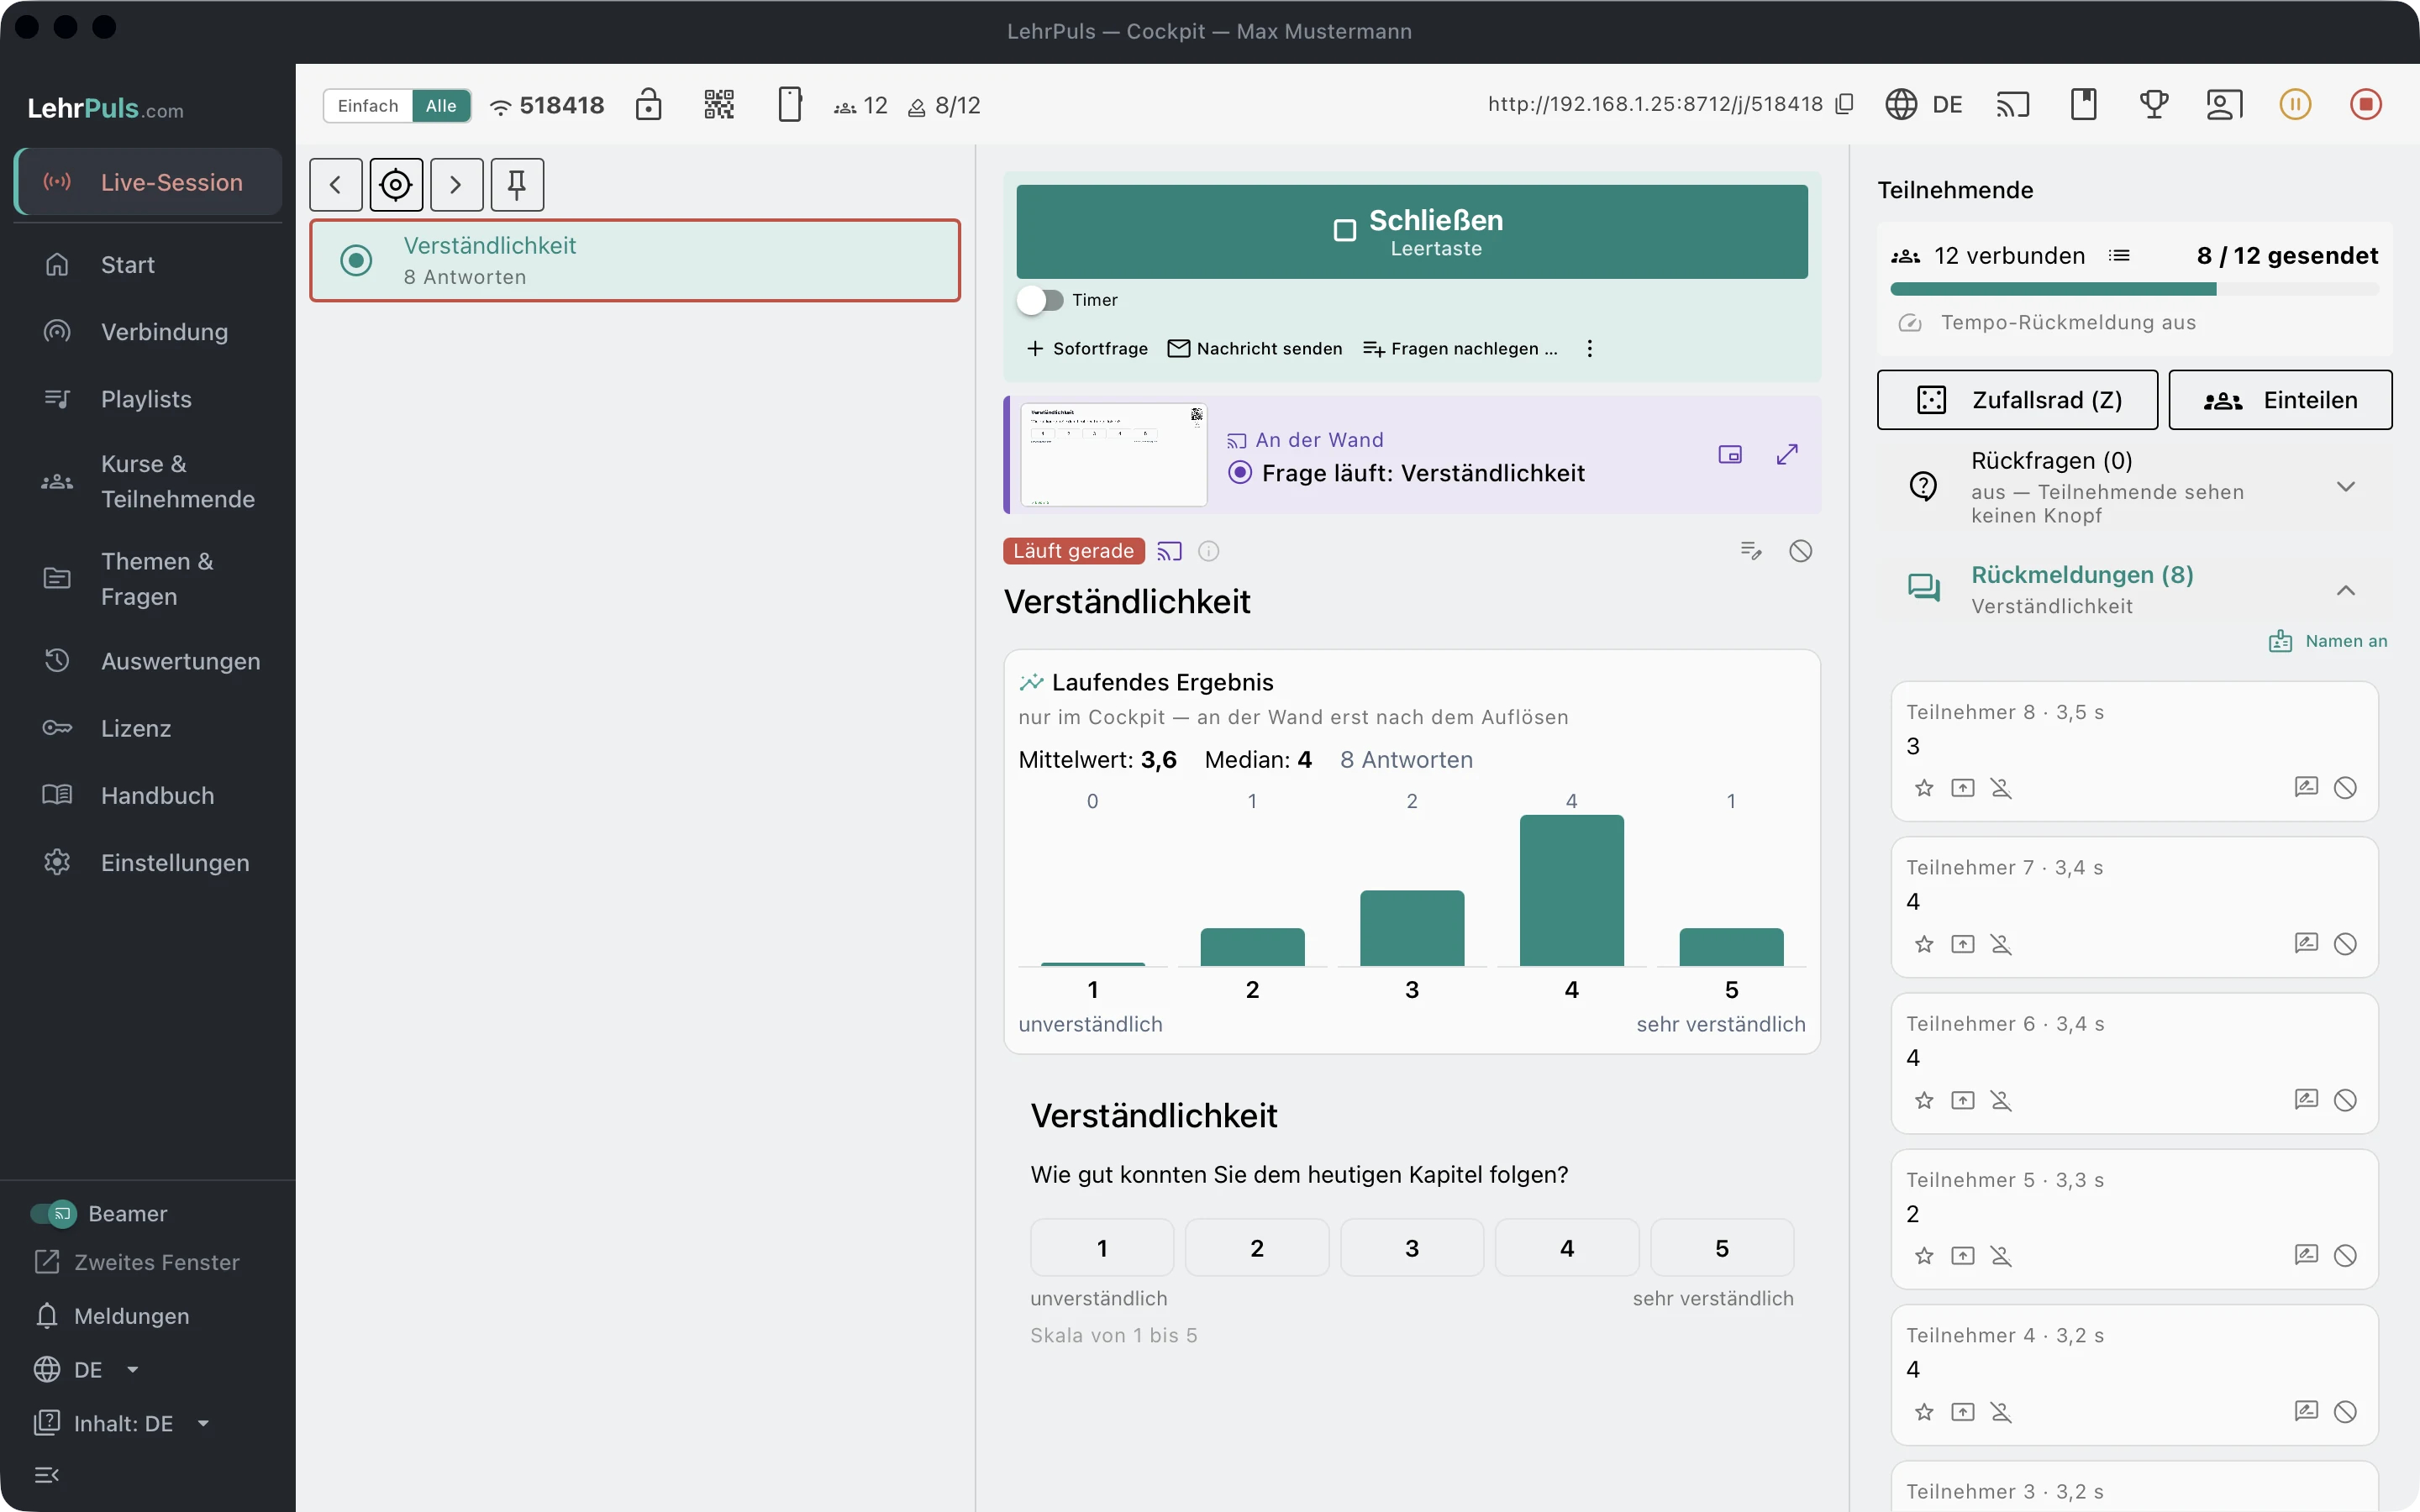
Task: Switch mode to Alle
Action: tap(441, 106)
